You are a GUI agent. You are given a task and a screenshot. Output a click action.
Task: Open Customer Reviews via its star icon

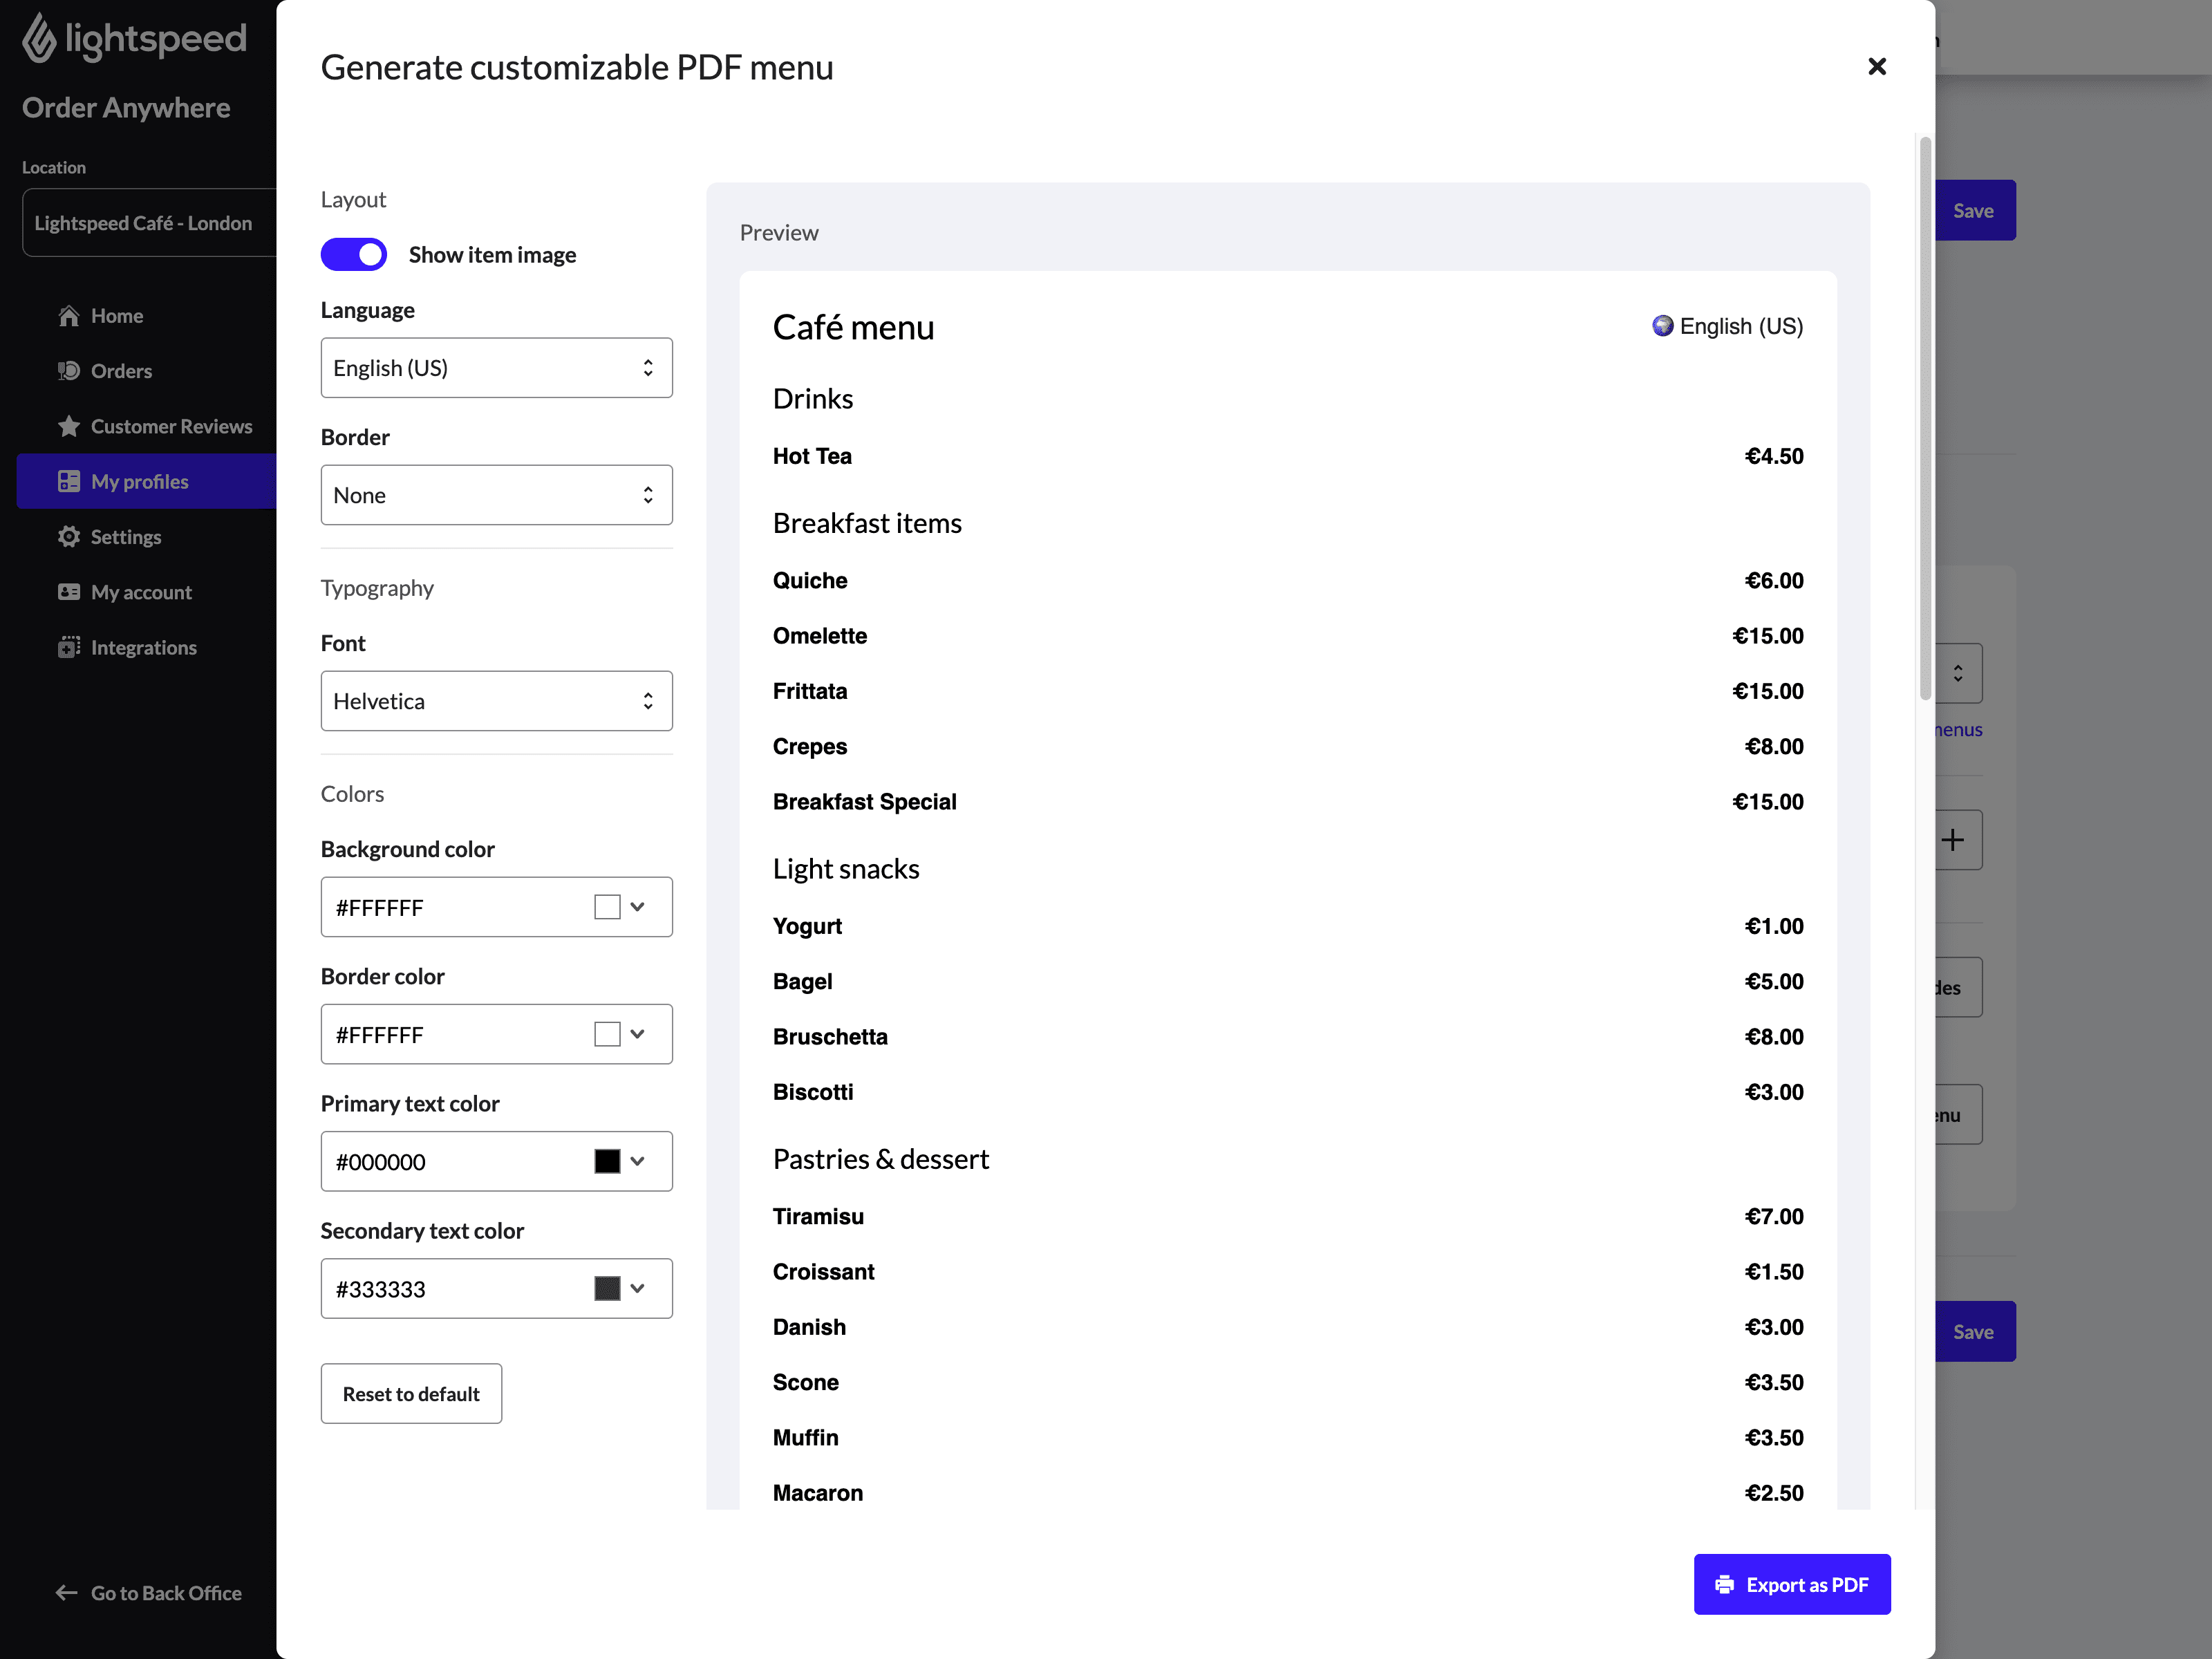[69, 426]
